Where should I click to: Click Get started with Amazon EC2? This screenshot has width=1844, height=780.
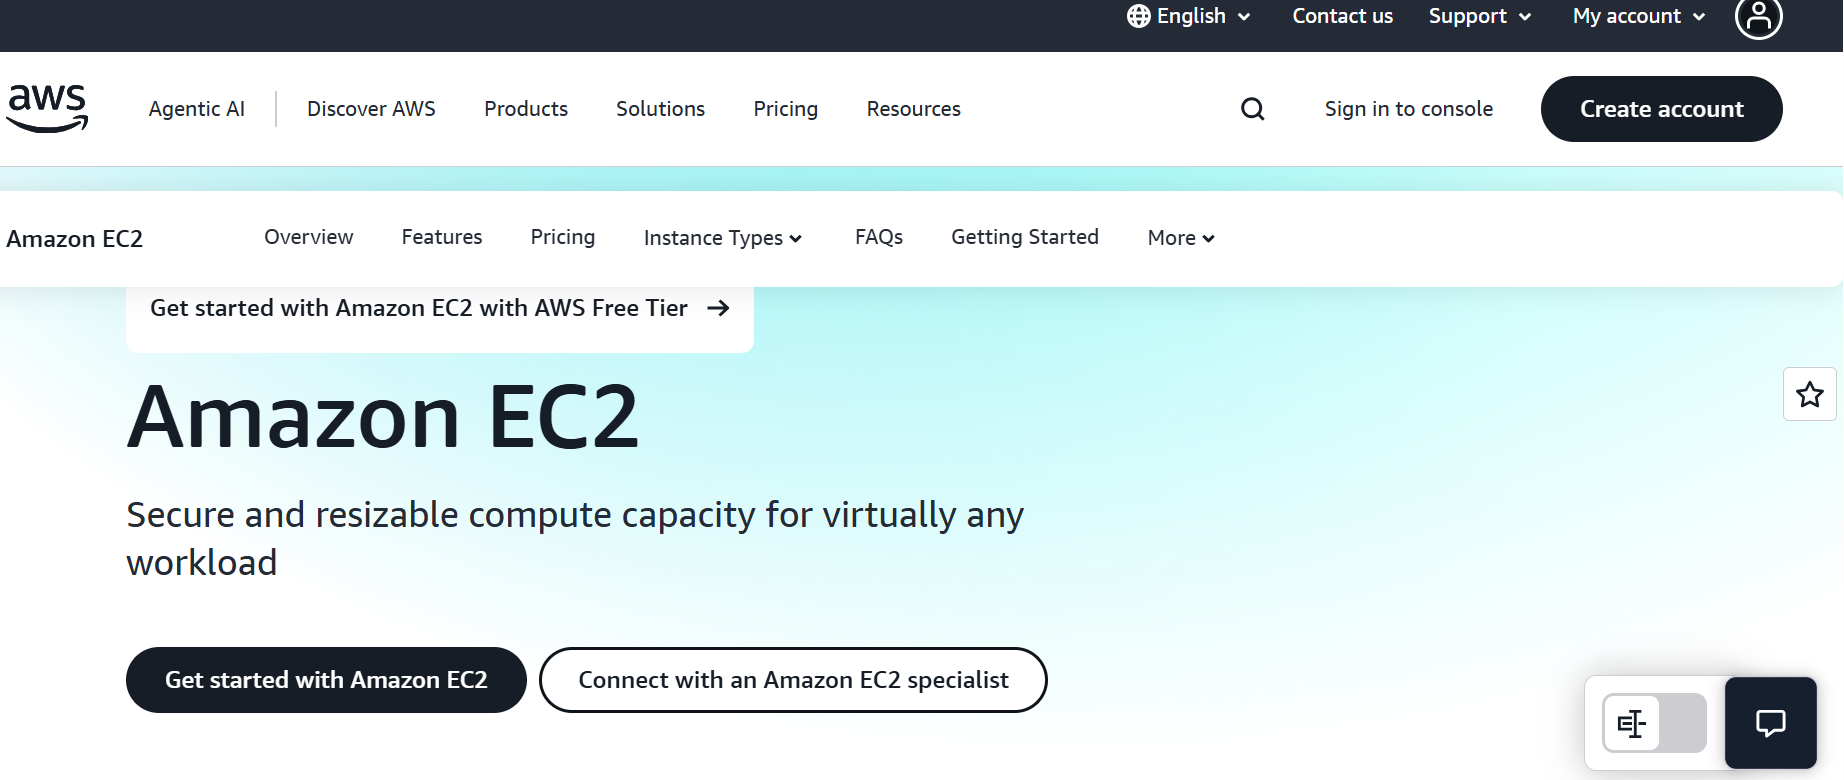tap(325, 680)
